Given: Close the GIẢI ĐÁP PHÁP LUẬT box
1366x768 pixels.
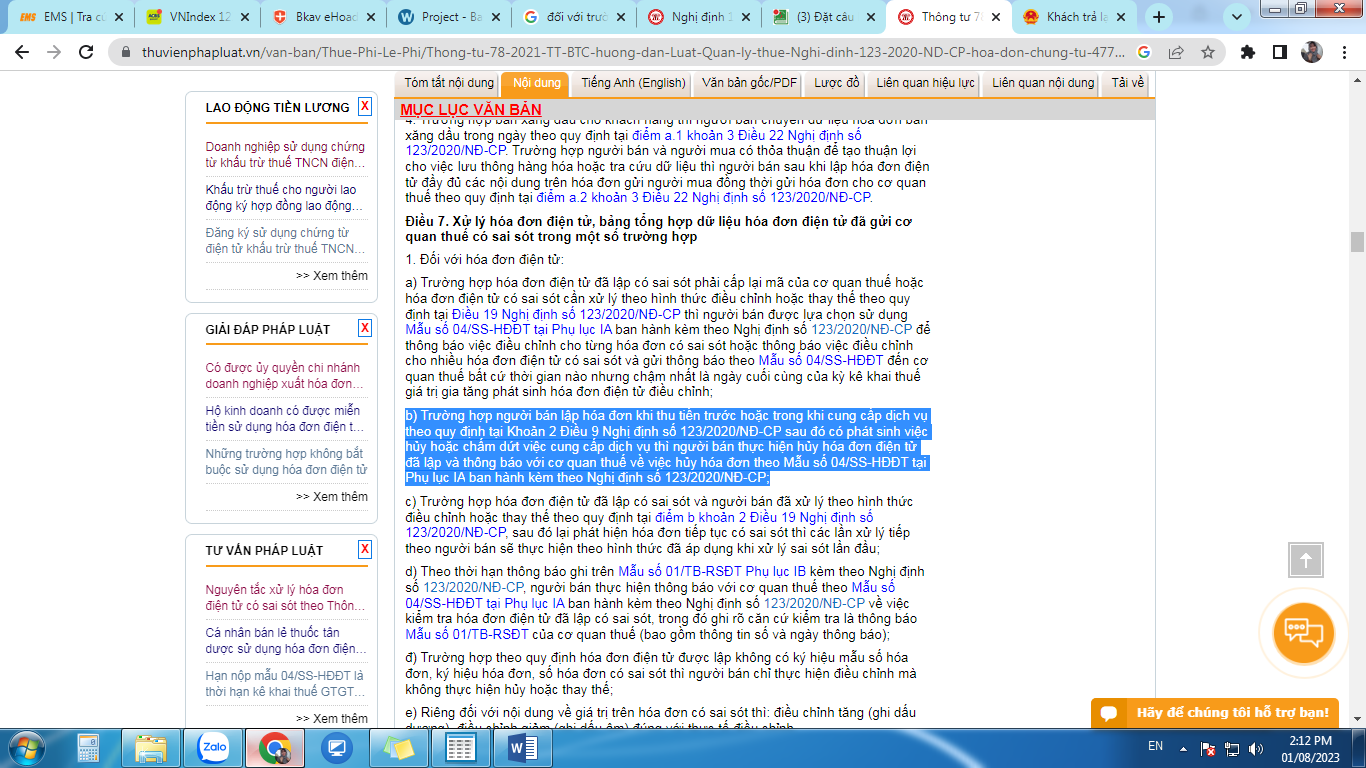Looking at the screenshot, I should (365, 328).
